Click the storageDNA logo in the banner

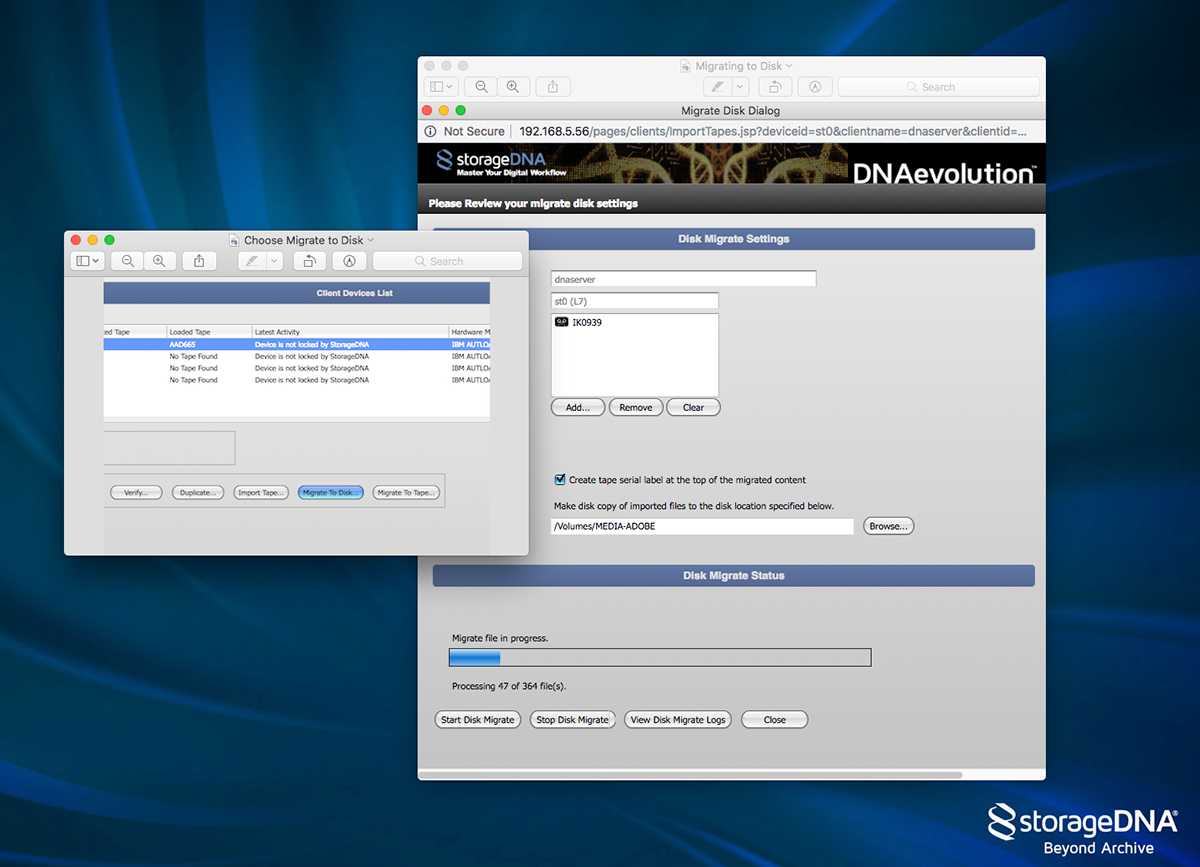(502, 163)
